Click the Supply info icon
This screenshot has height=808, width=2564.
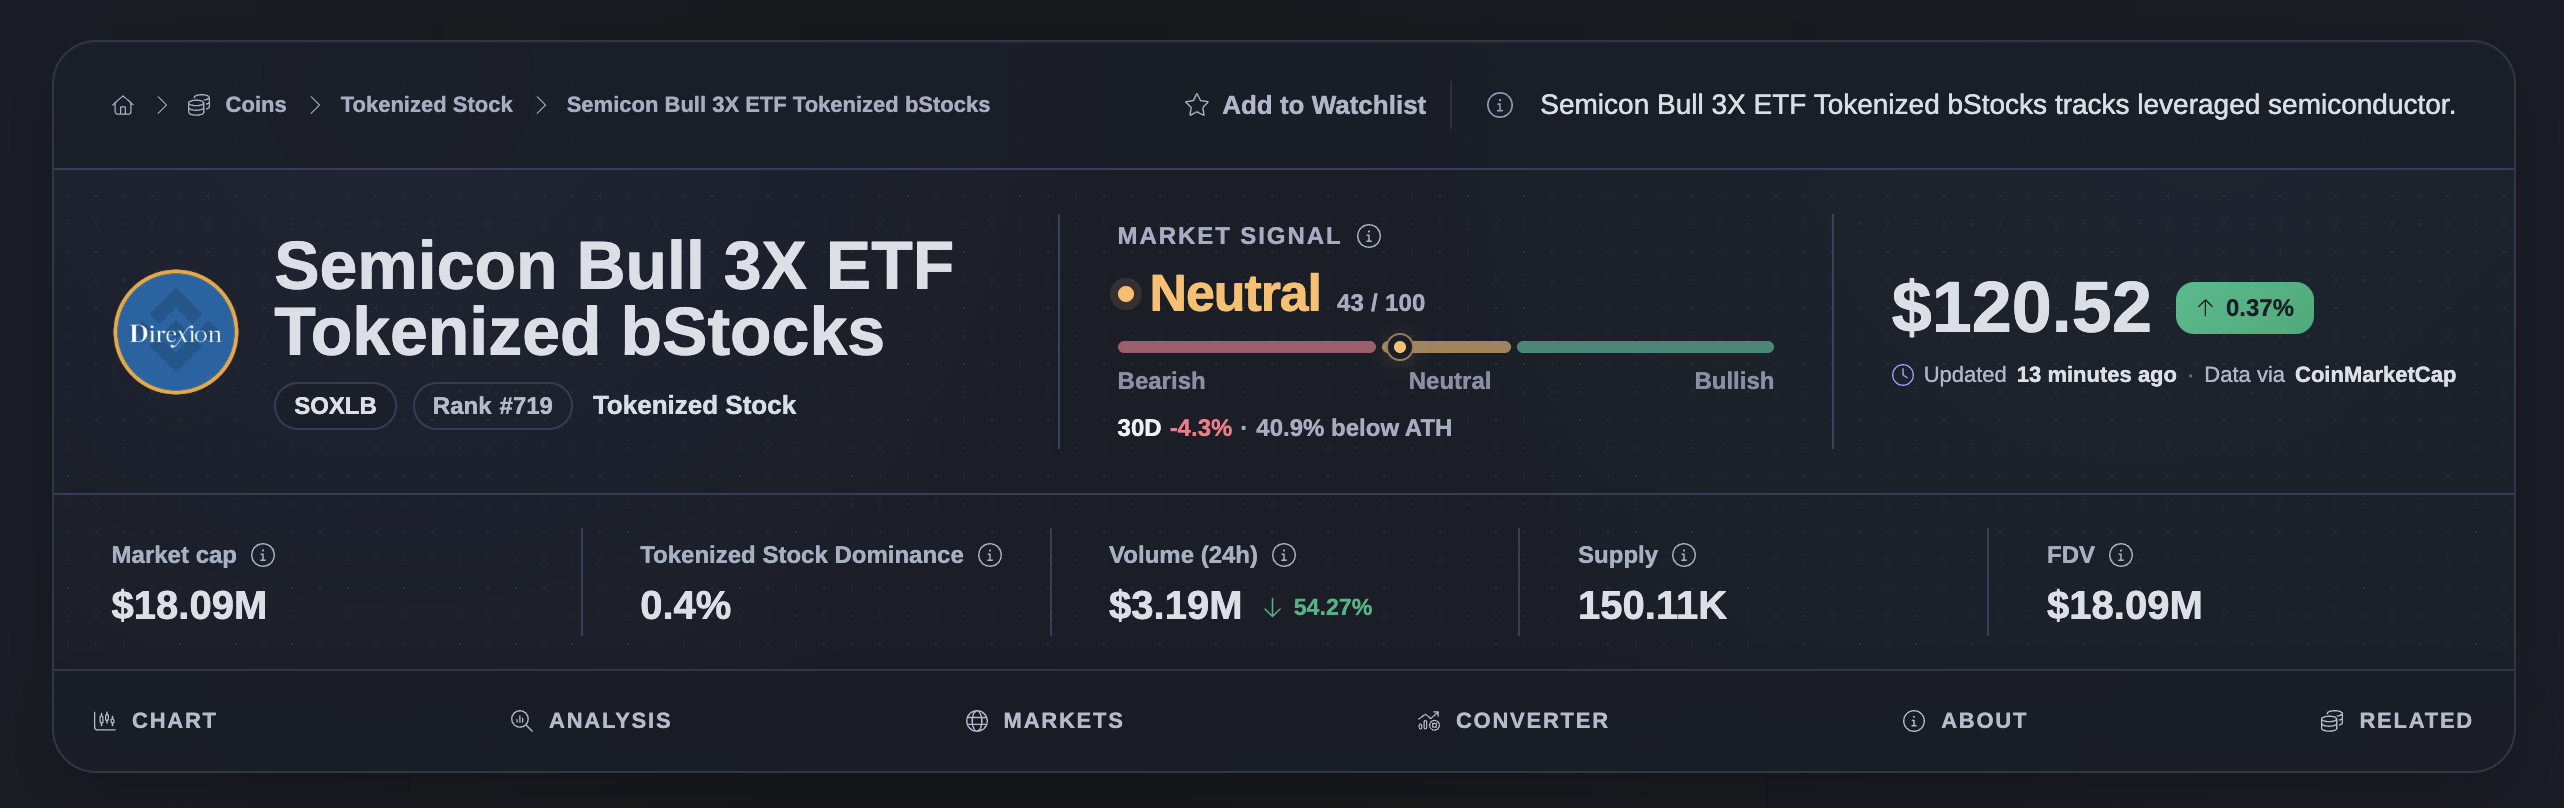1684,555
